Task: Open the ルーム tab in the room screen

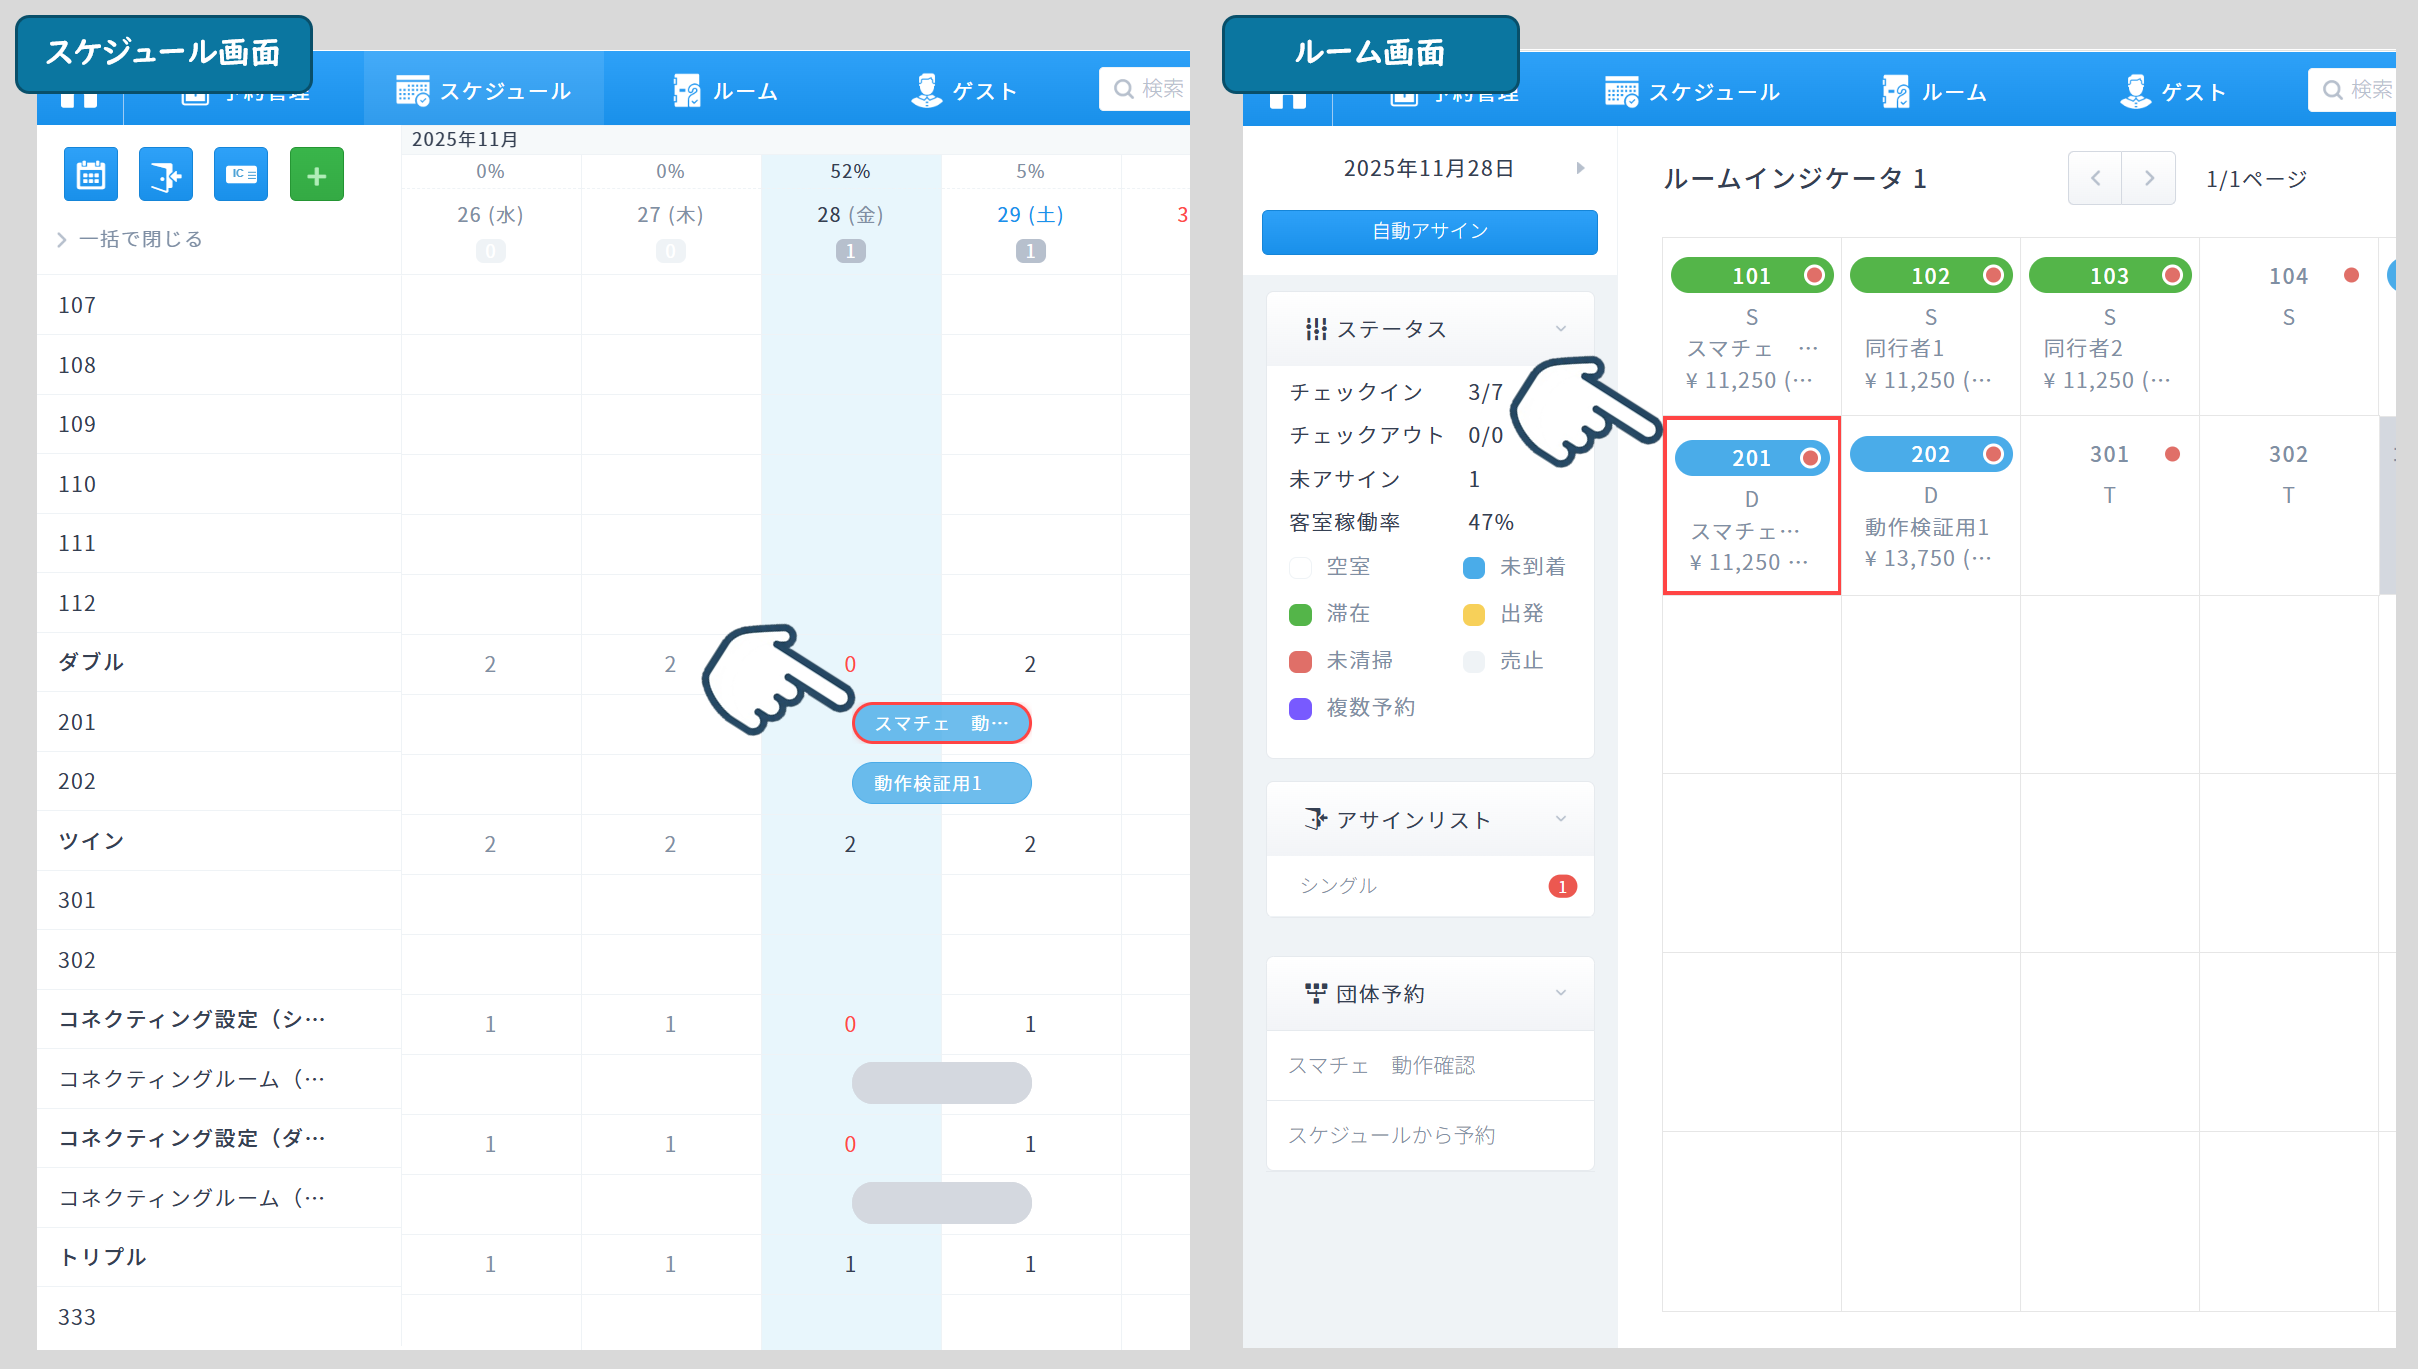Action: coord(1935,91)
